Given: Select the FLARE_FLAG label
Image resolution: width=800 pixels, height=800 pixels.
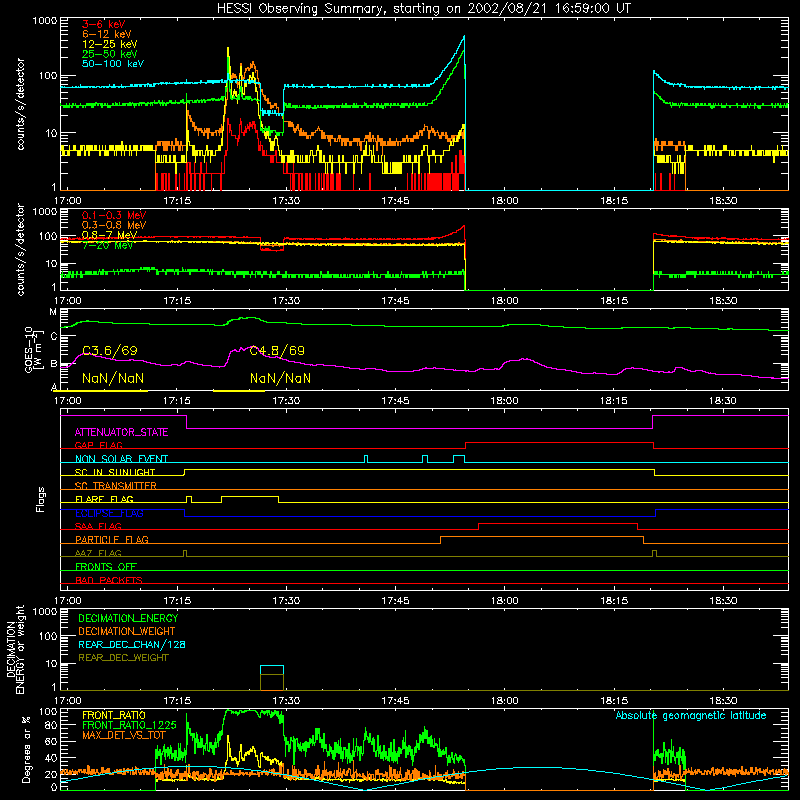Looking at the screenshot, I should coord(104,499).
